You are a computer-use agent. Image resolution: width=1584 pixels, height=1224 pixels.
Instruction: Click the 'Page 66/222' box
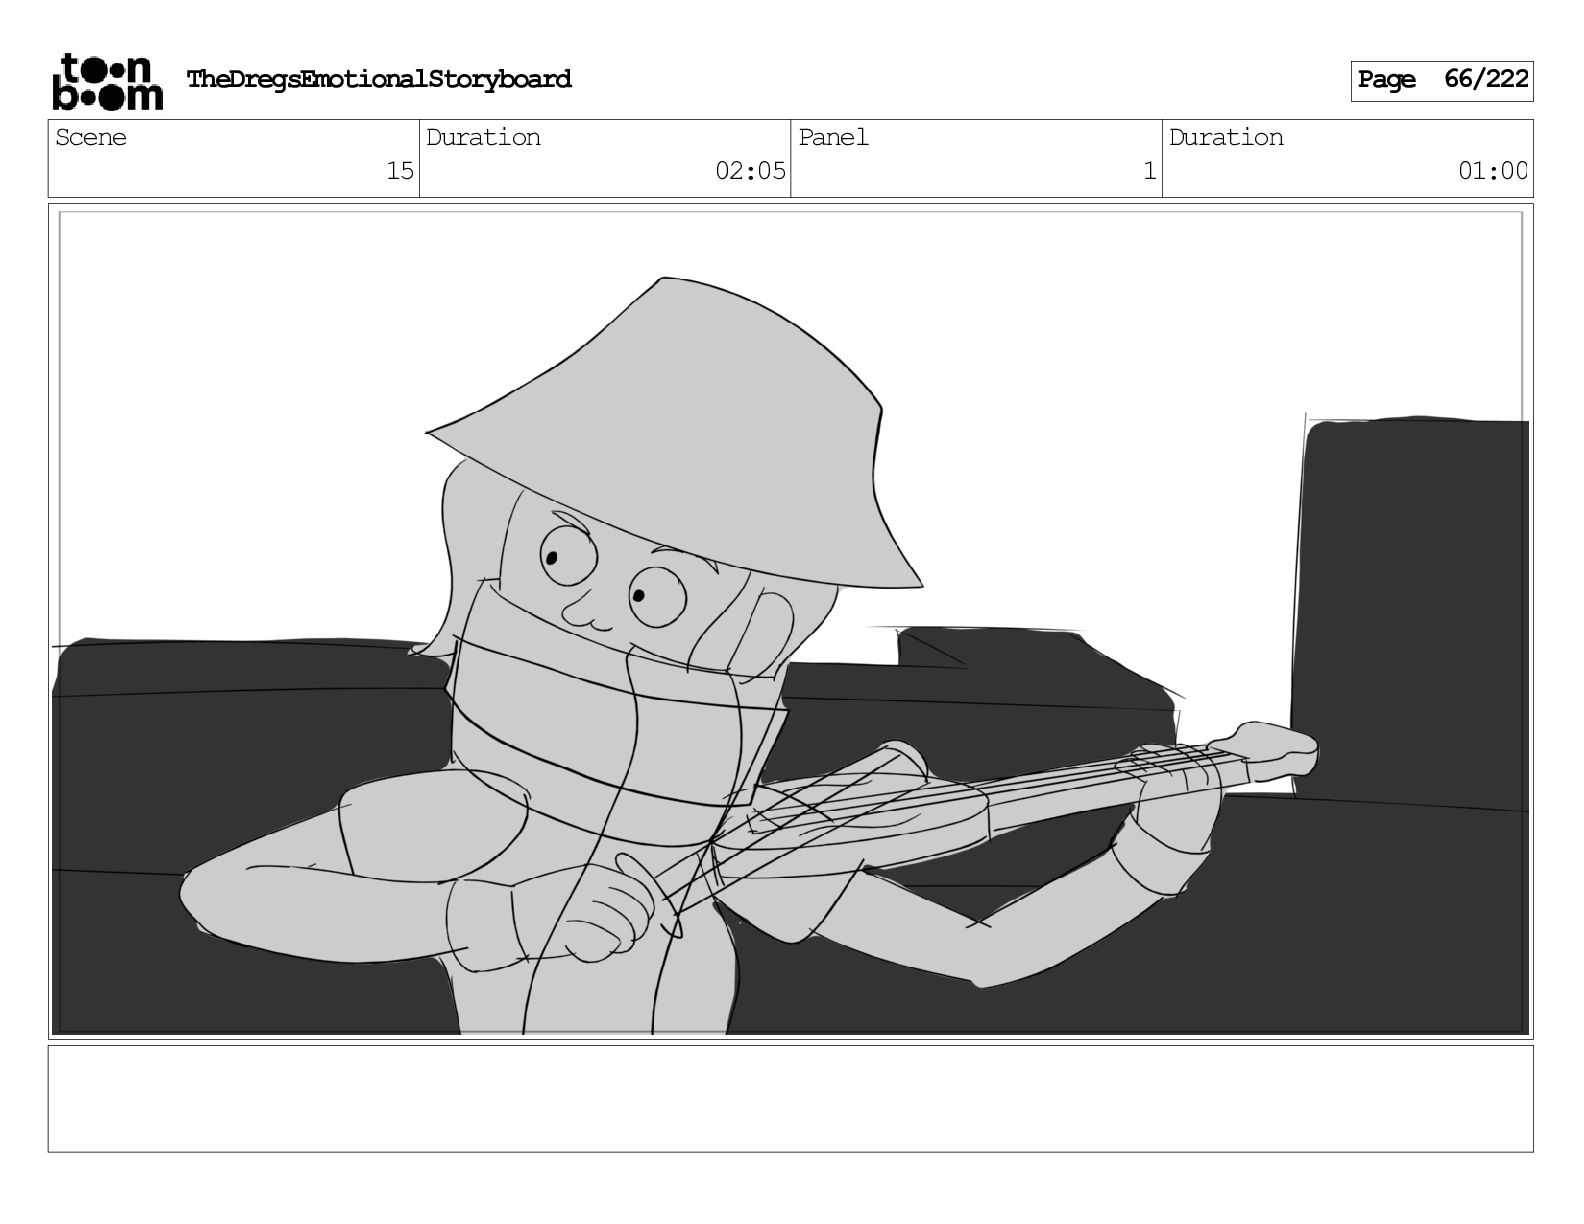[x=1441, y=80]
